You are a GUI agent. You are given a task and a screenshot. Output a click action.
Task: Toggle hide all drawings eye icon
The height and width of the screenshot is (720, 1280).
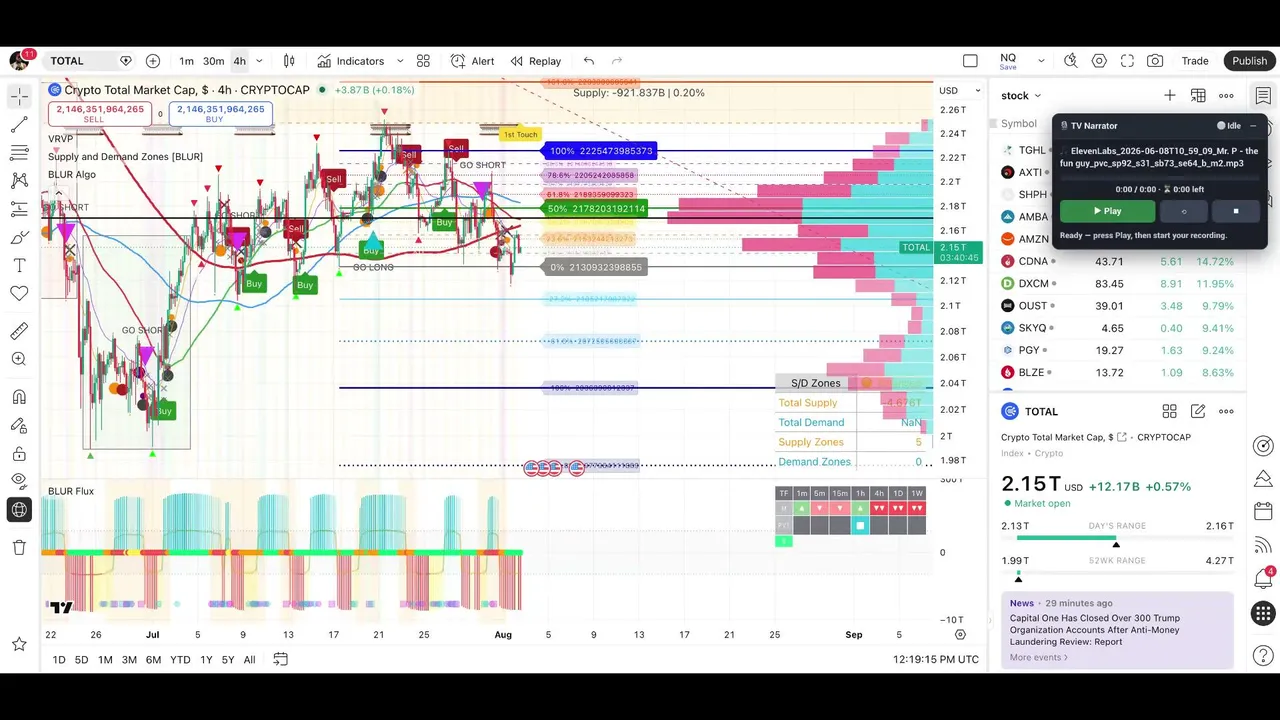[19, 481]
